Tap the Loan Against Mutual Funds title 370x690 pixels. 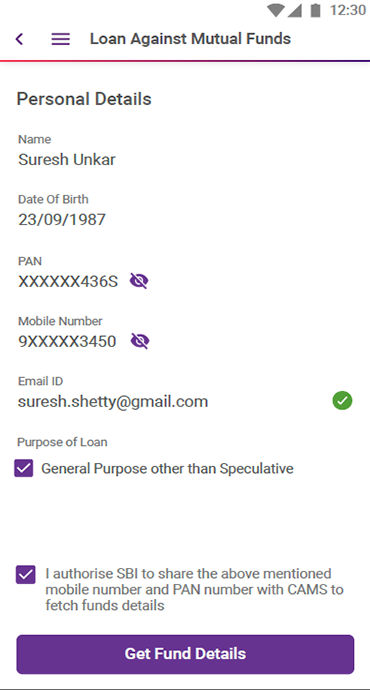click(190, 39)
